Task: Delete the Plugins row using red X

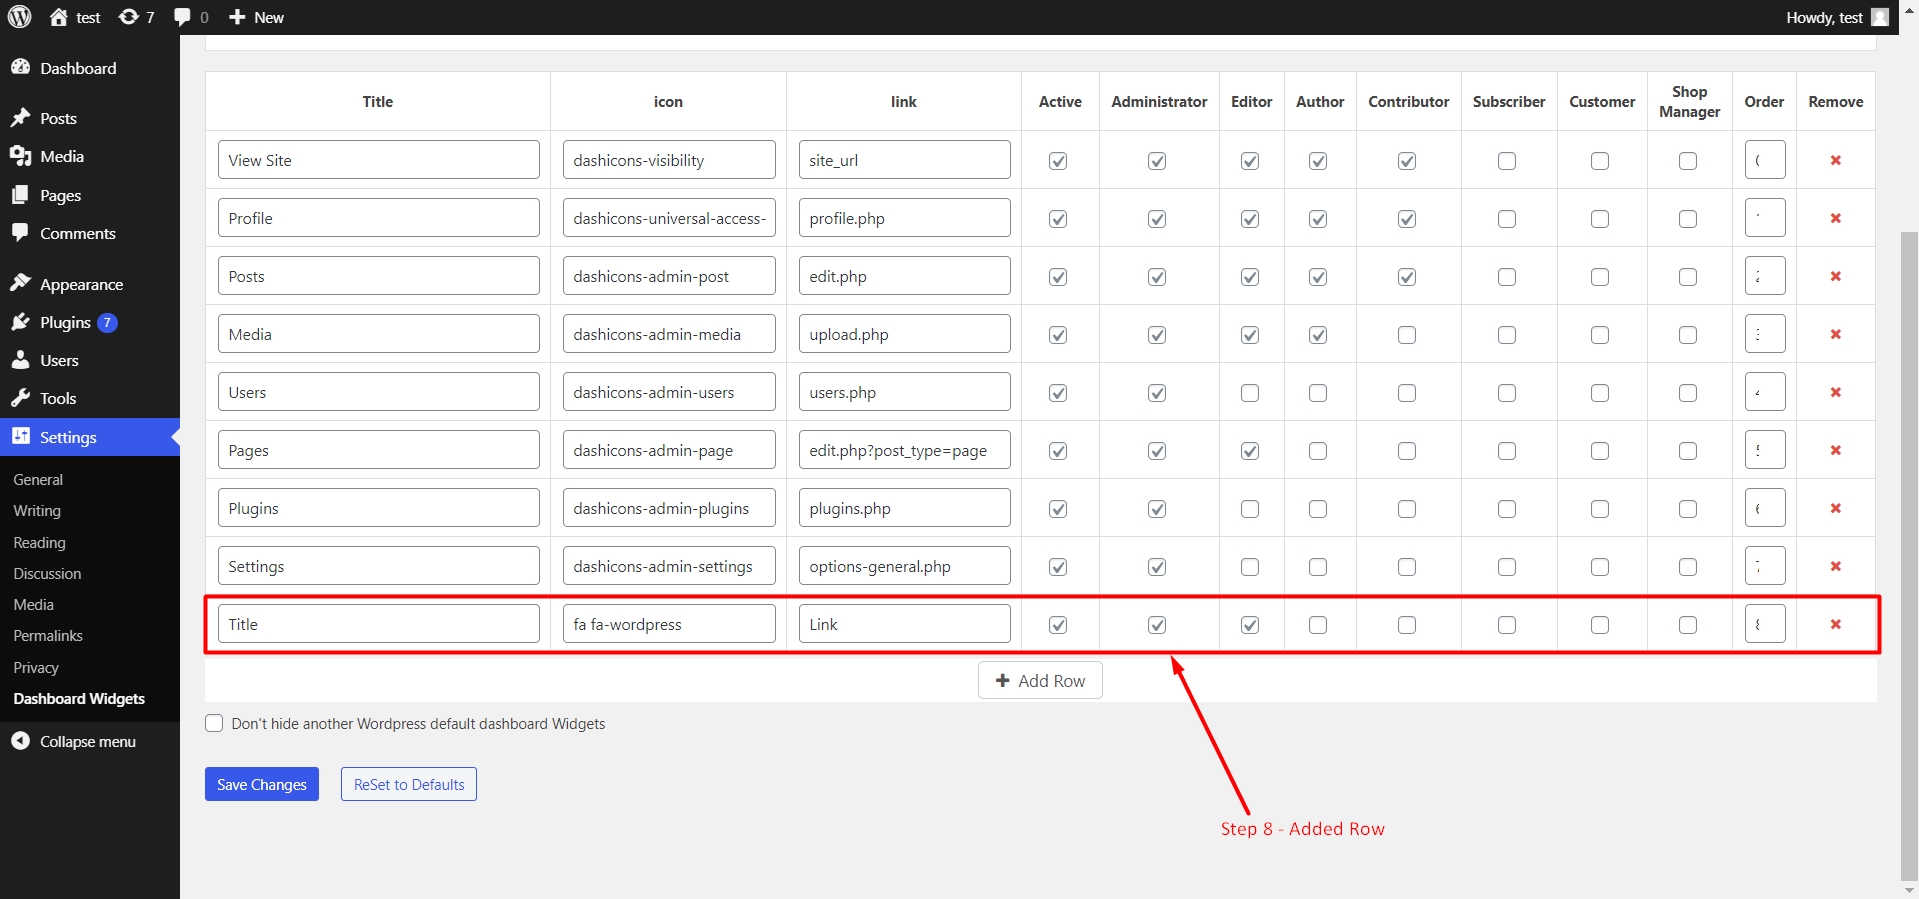Action: tap(1836, 508)
